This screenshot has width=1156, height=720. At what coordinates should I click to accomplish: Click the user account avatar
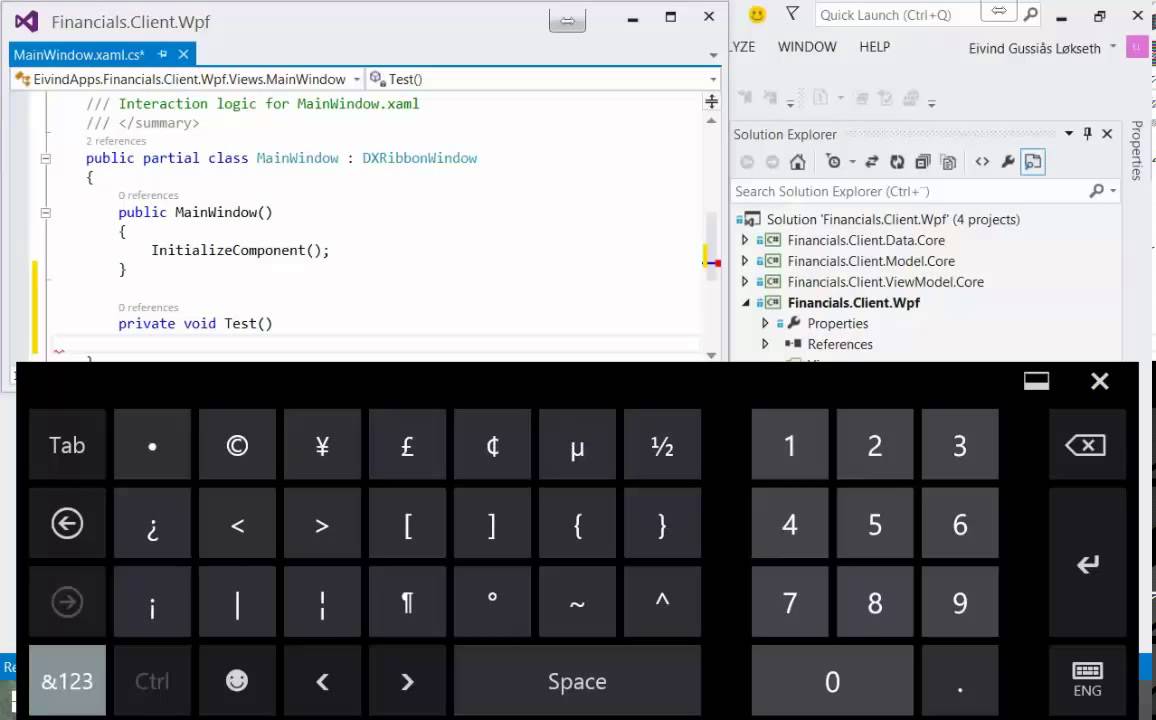tap(1137, 47)
